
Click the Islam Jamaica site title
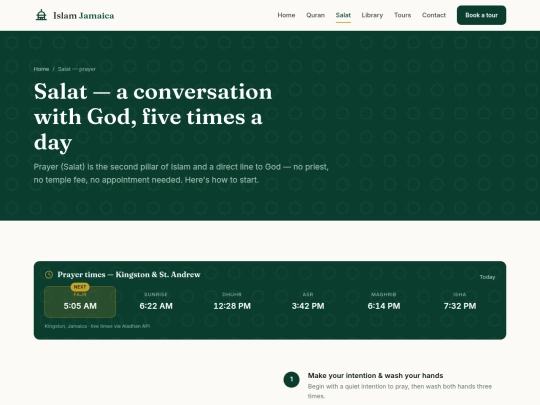point(84,15)
